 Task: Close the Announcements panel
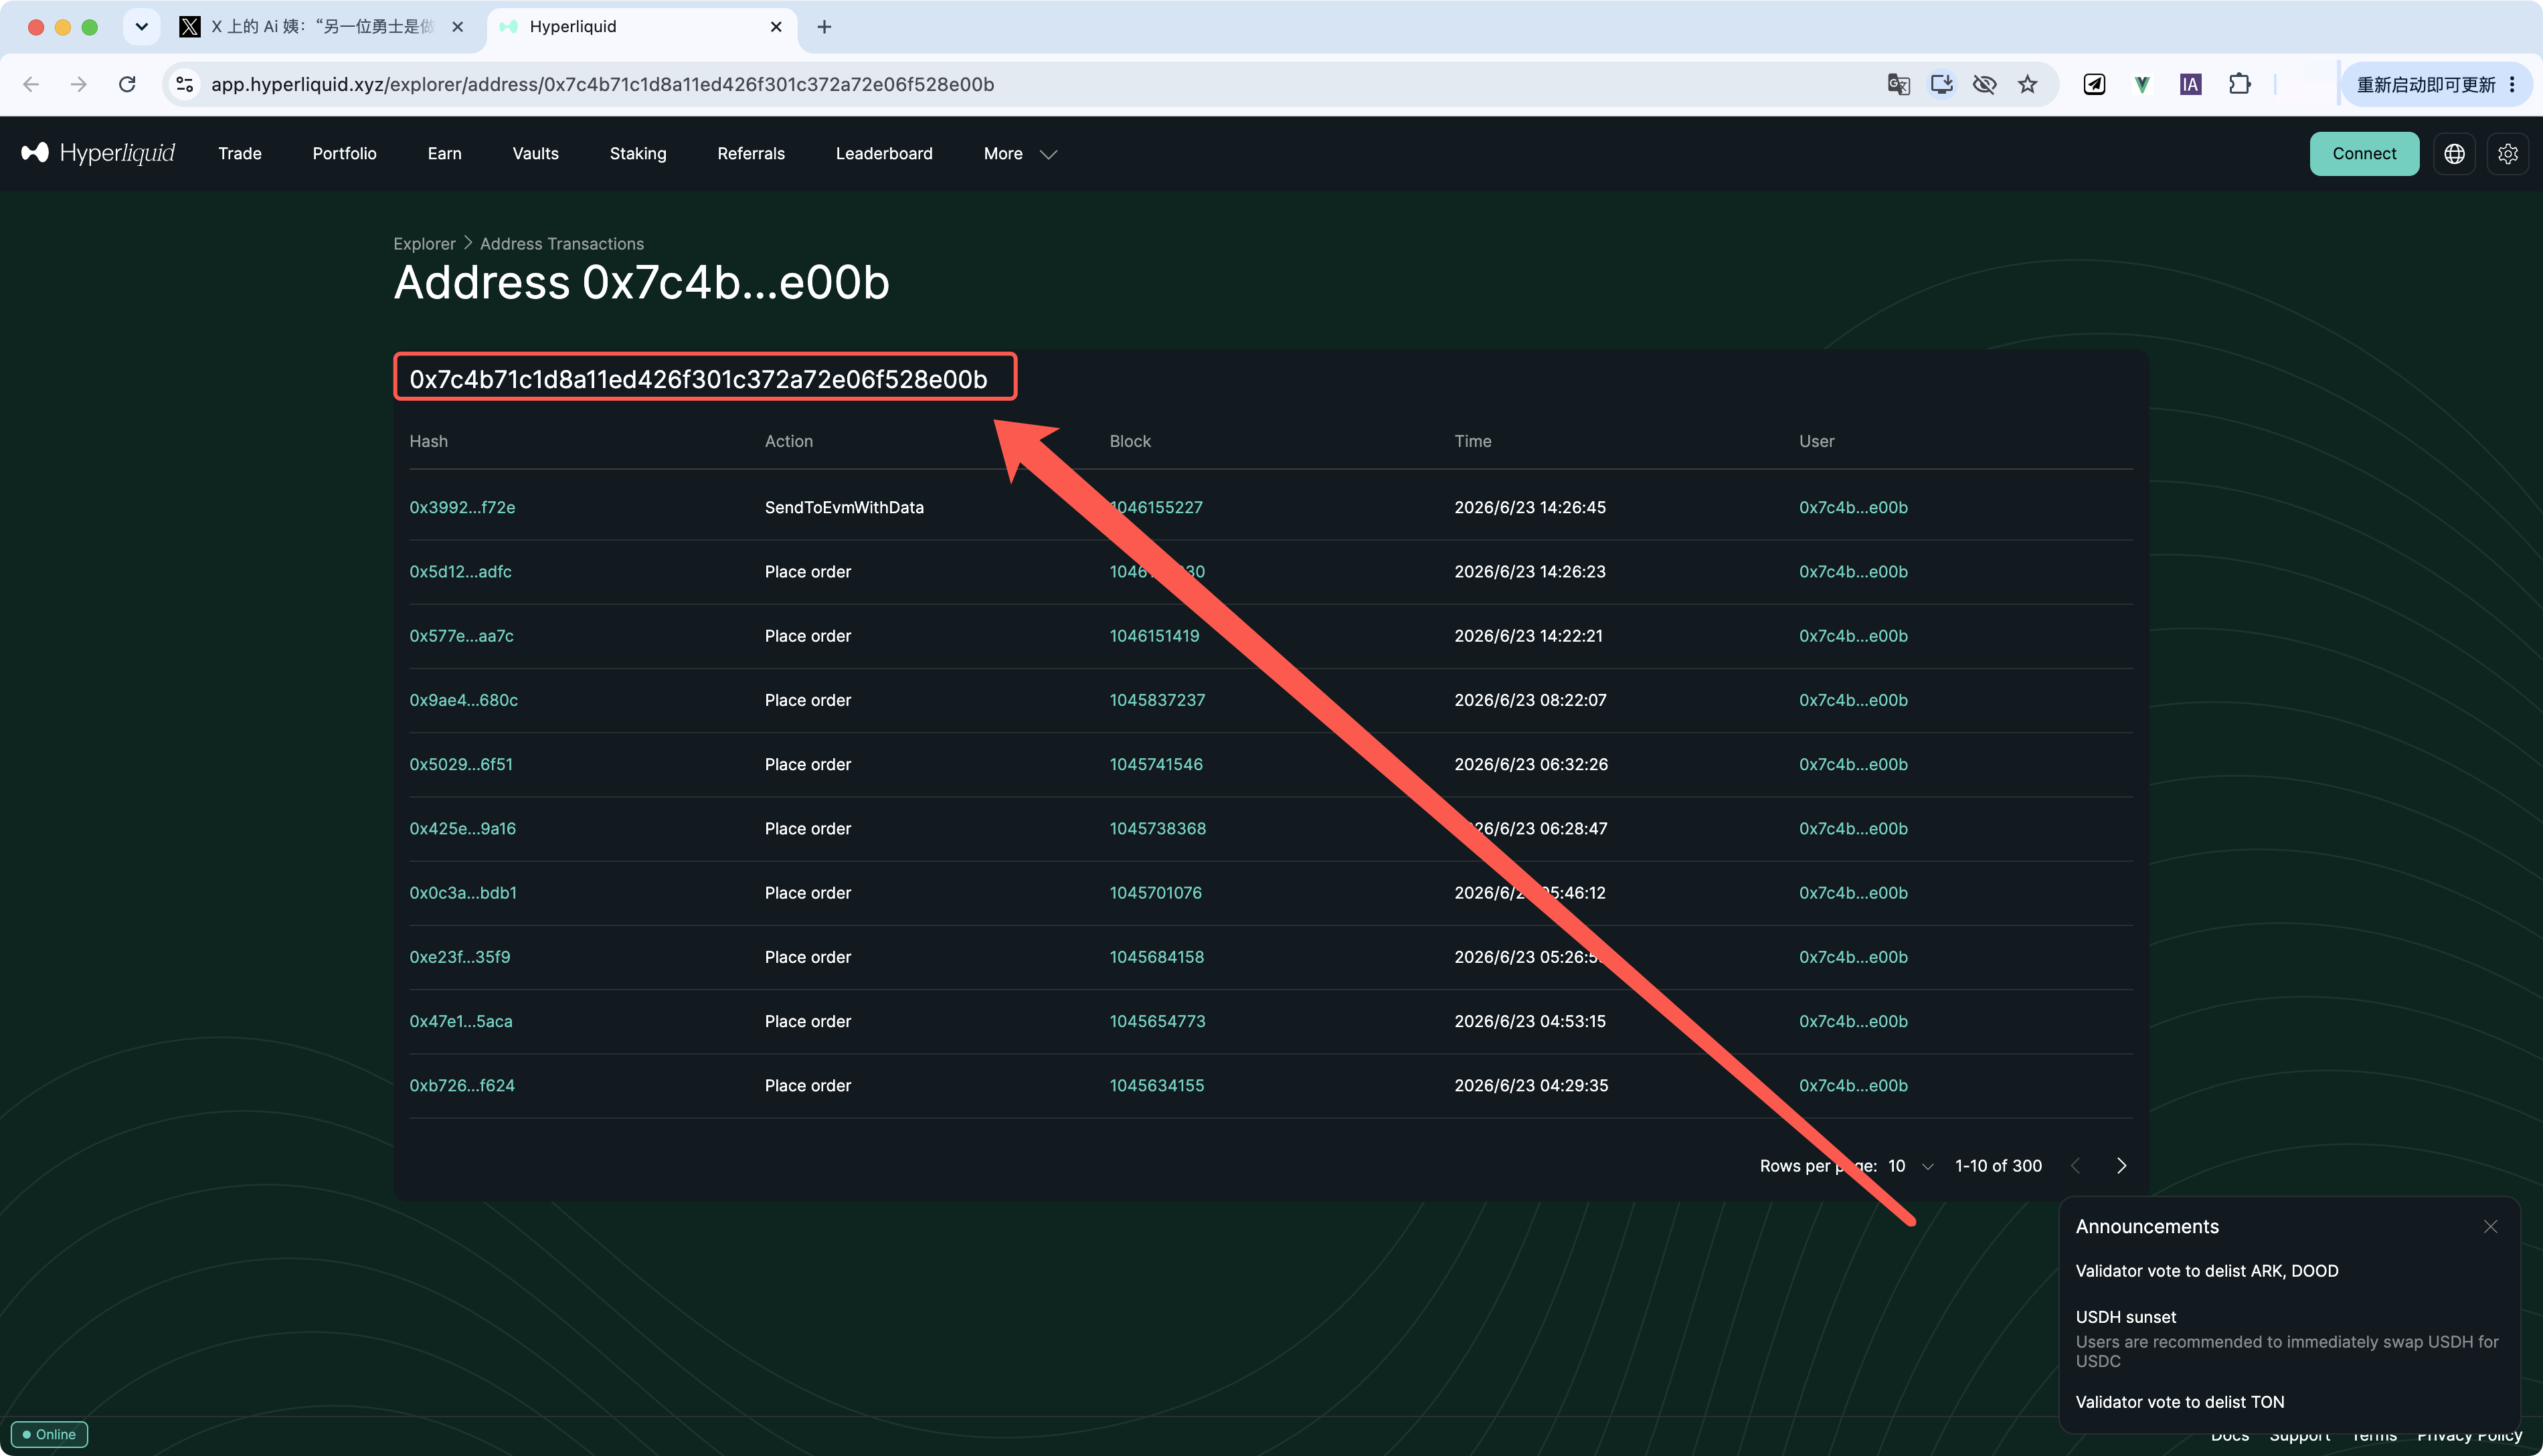[2490, 1226]
